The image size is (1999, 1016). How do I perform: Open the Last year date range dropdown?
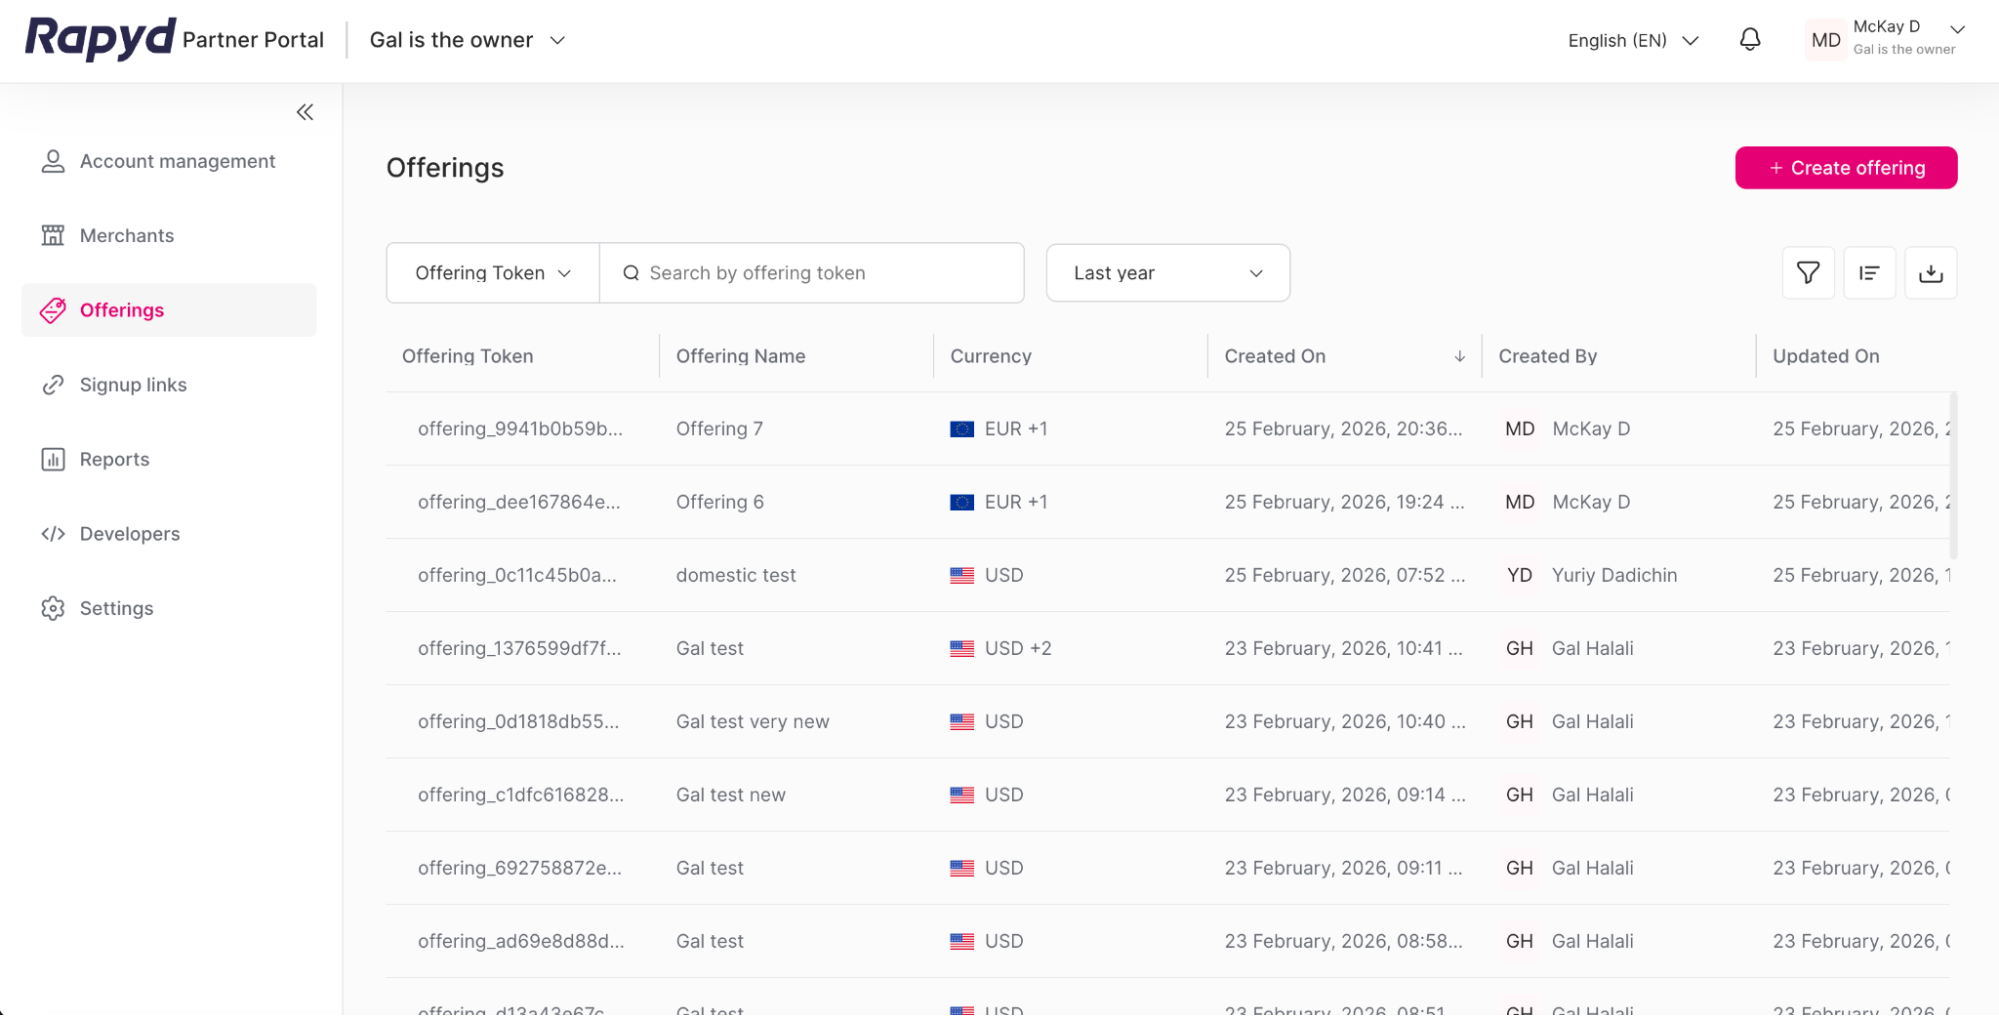1167,272
